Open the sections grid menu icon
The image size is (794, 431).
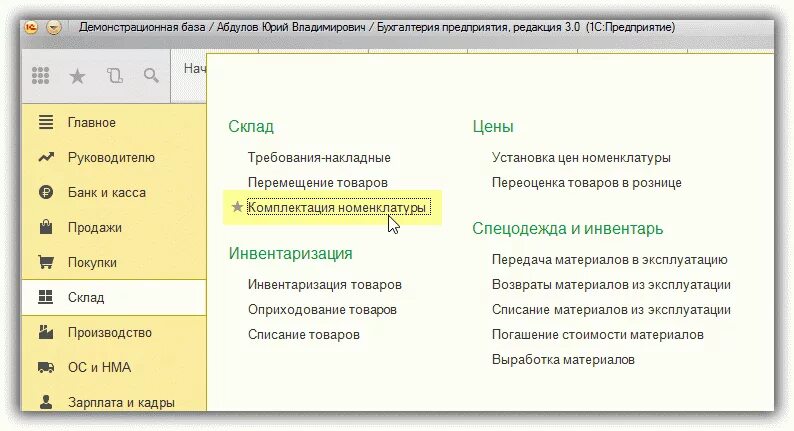(41, 76)
